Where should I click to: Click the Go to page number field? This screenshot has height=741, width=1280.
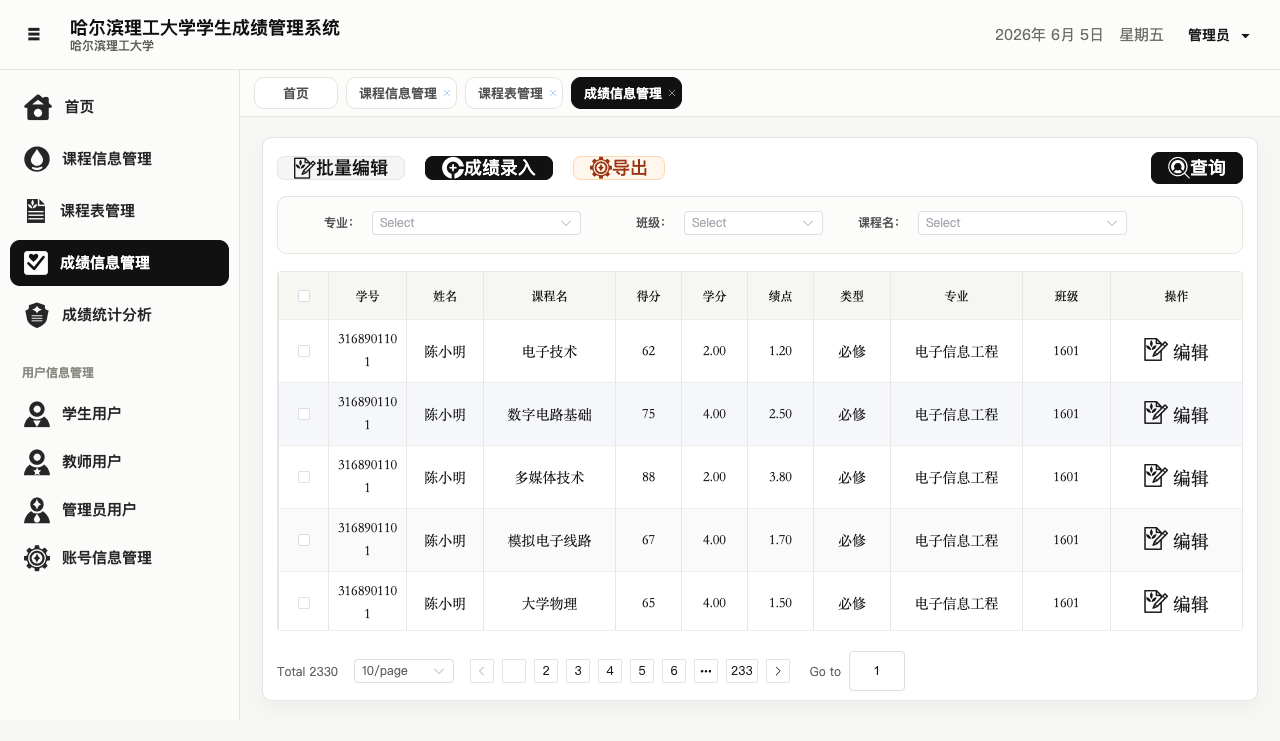click(877, 671)
